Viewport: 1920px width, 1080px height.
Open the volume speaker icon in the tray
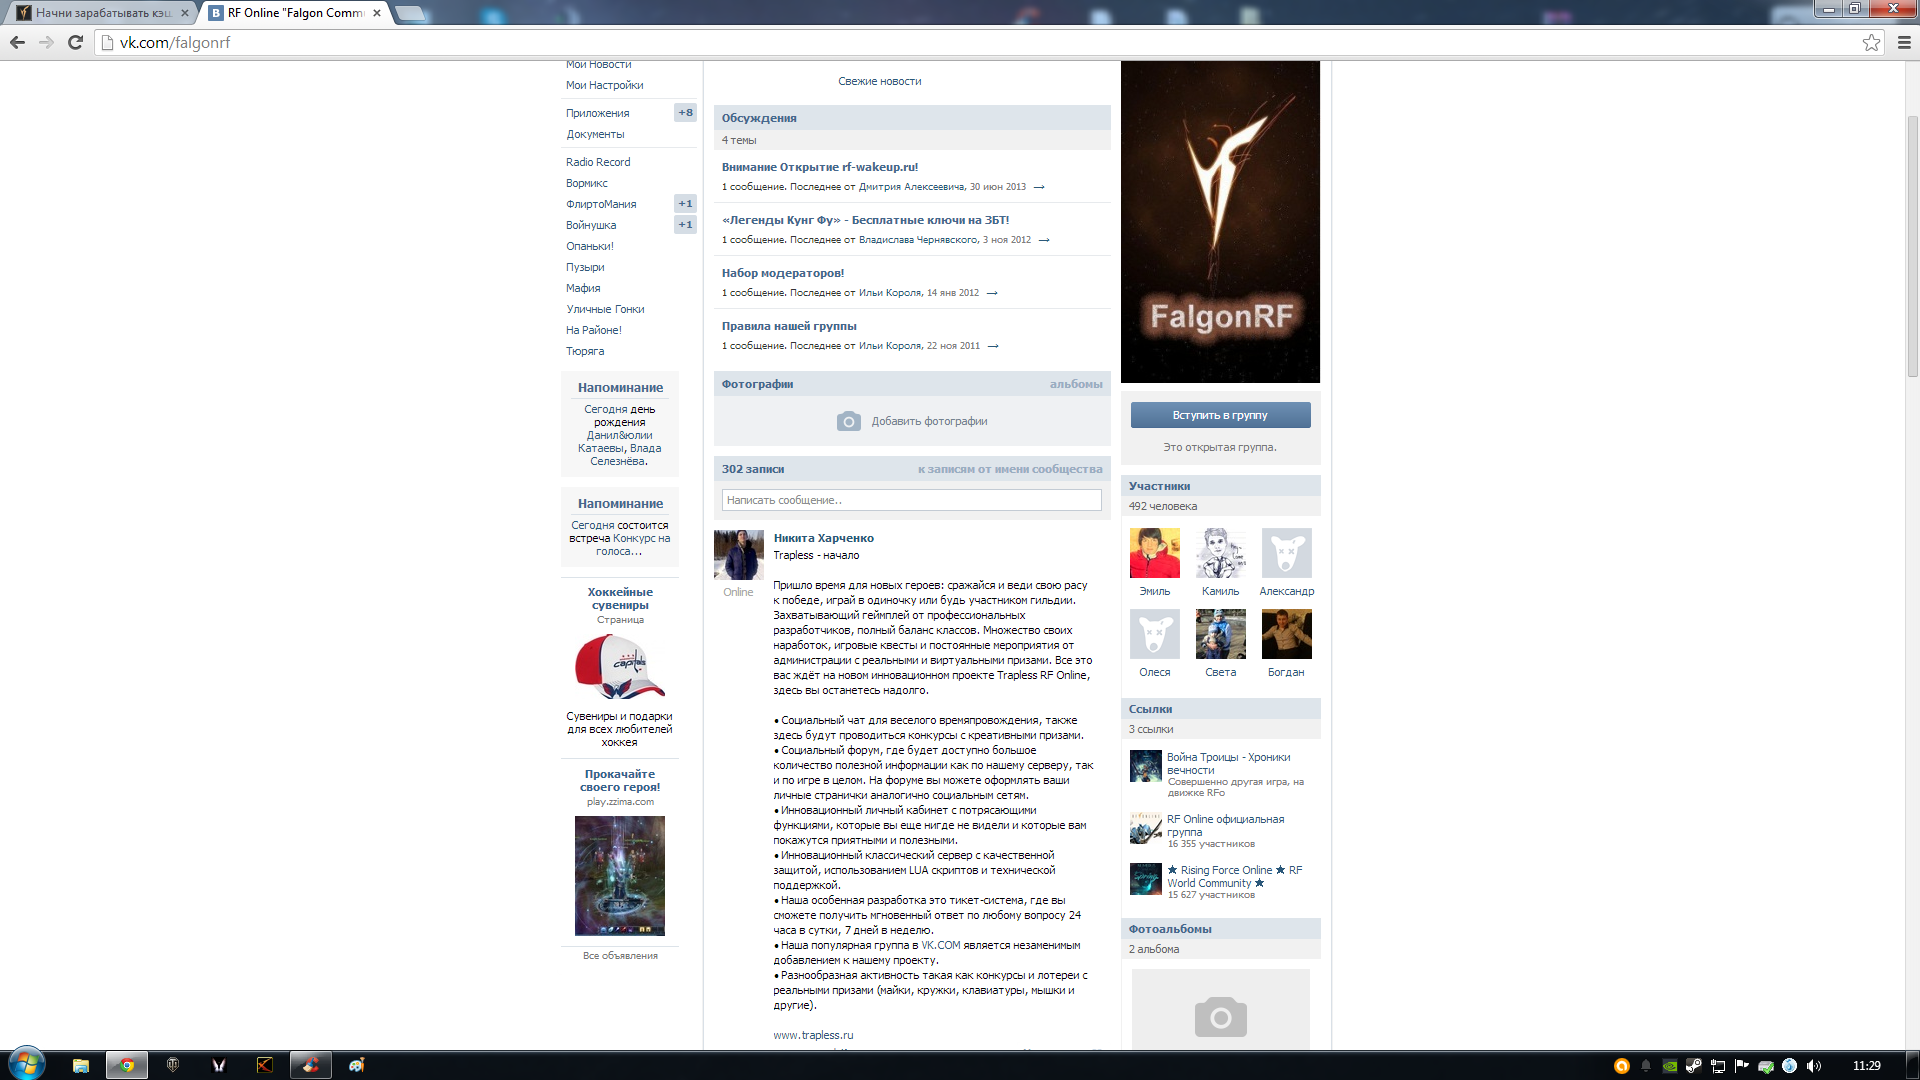pyautogui.click(x=1814, y=1066)
